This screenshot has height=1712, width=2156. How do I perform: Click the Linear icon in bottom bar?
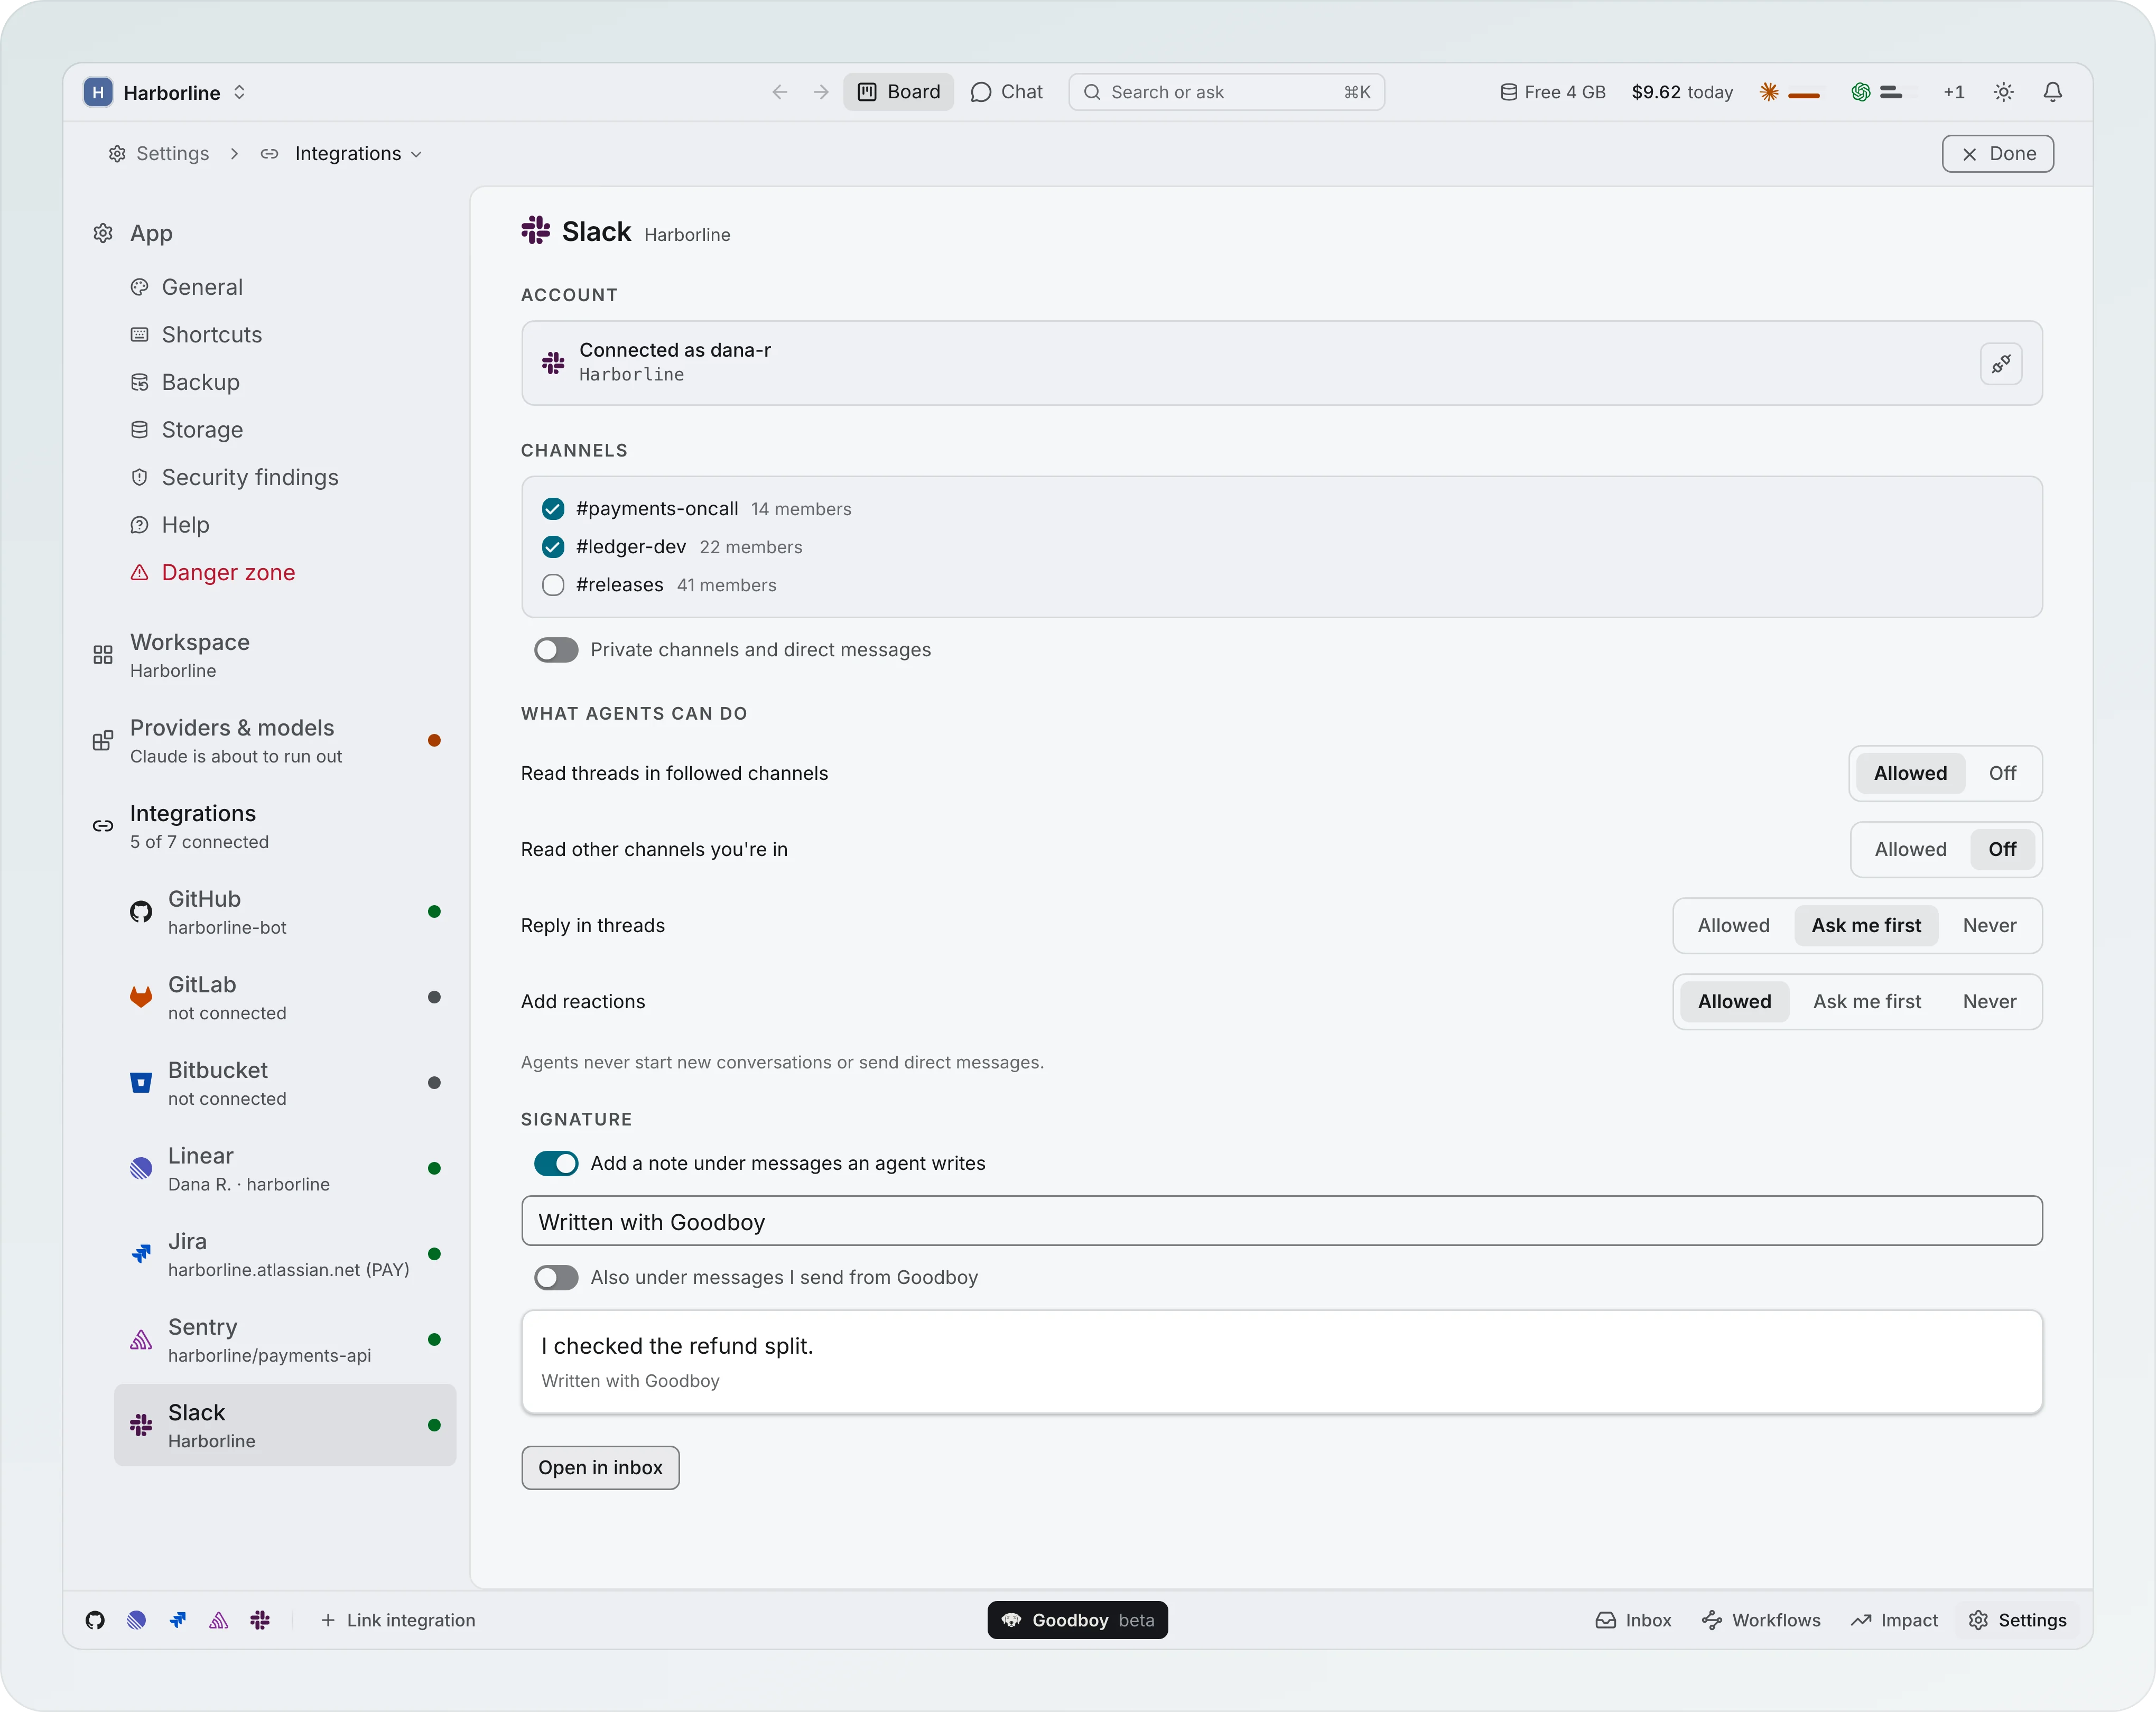pyautogui.click(x=137, y=1620)
